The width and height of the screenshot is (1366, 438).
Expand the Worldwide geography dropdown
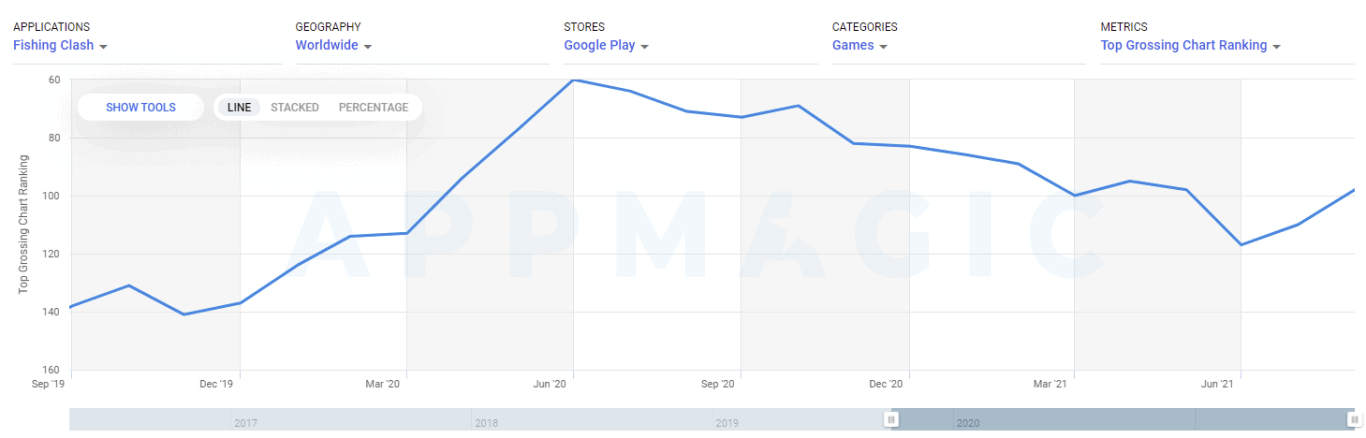[326, 45]
